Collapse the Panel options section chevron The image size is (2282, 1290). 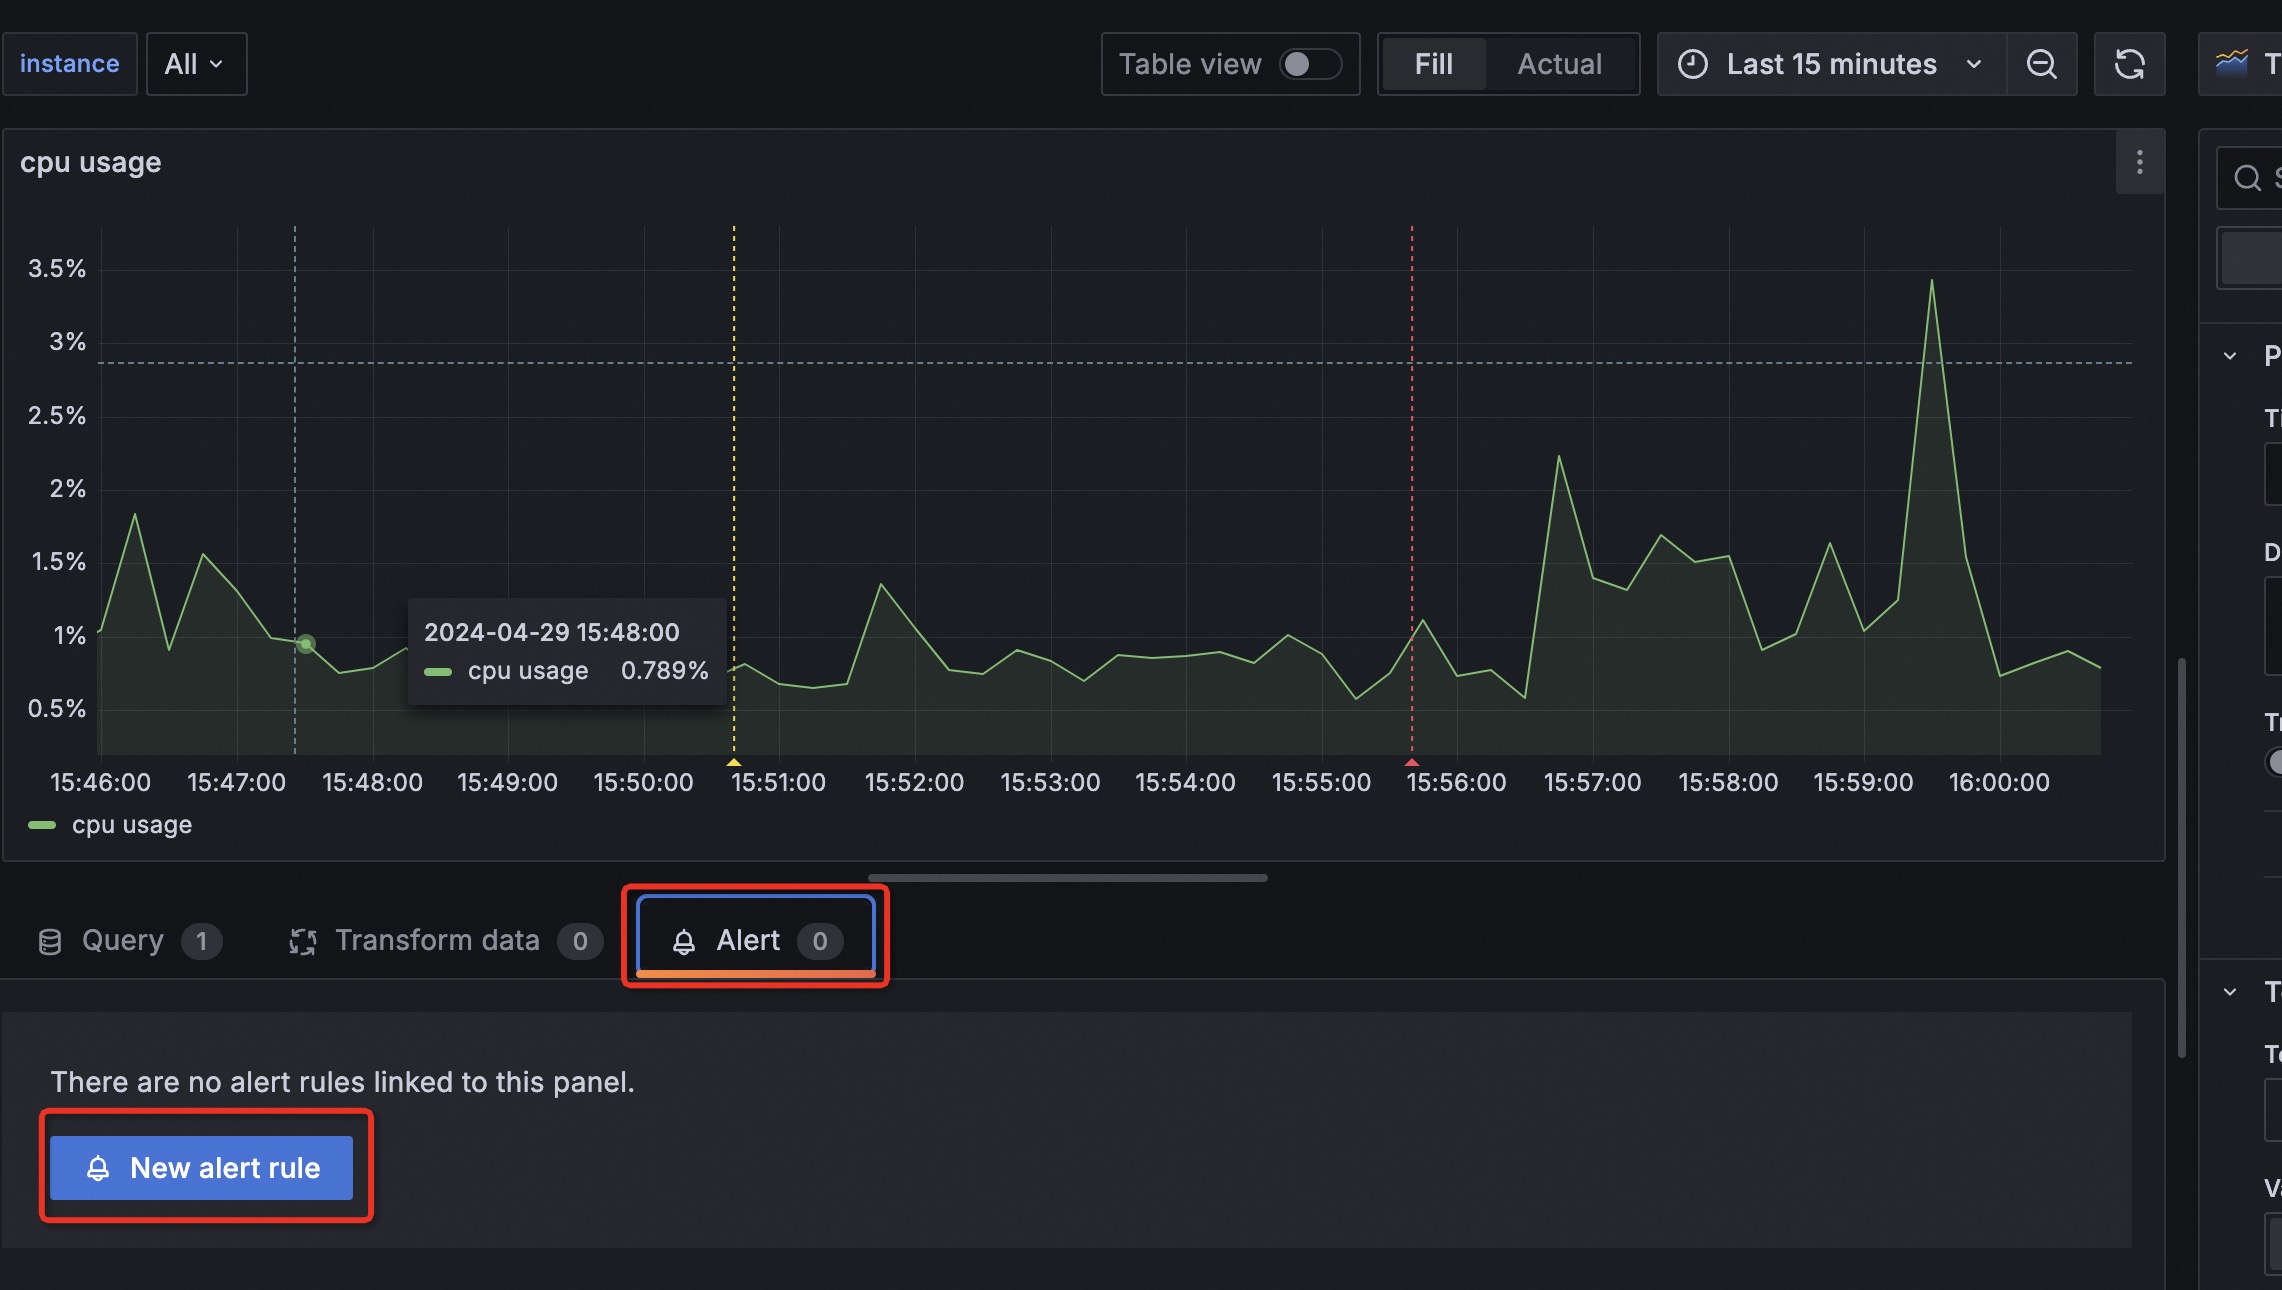coord(2230,355)
